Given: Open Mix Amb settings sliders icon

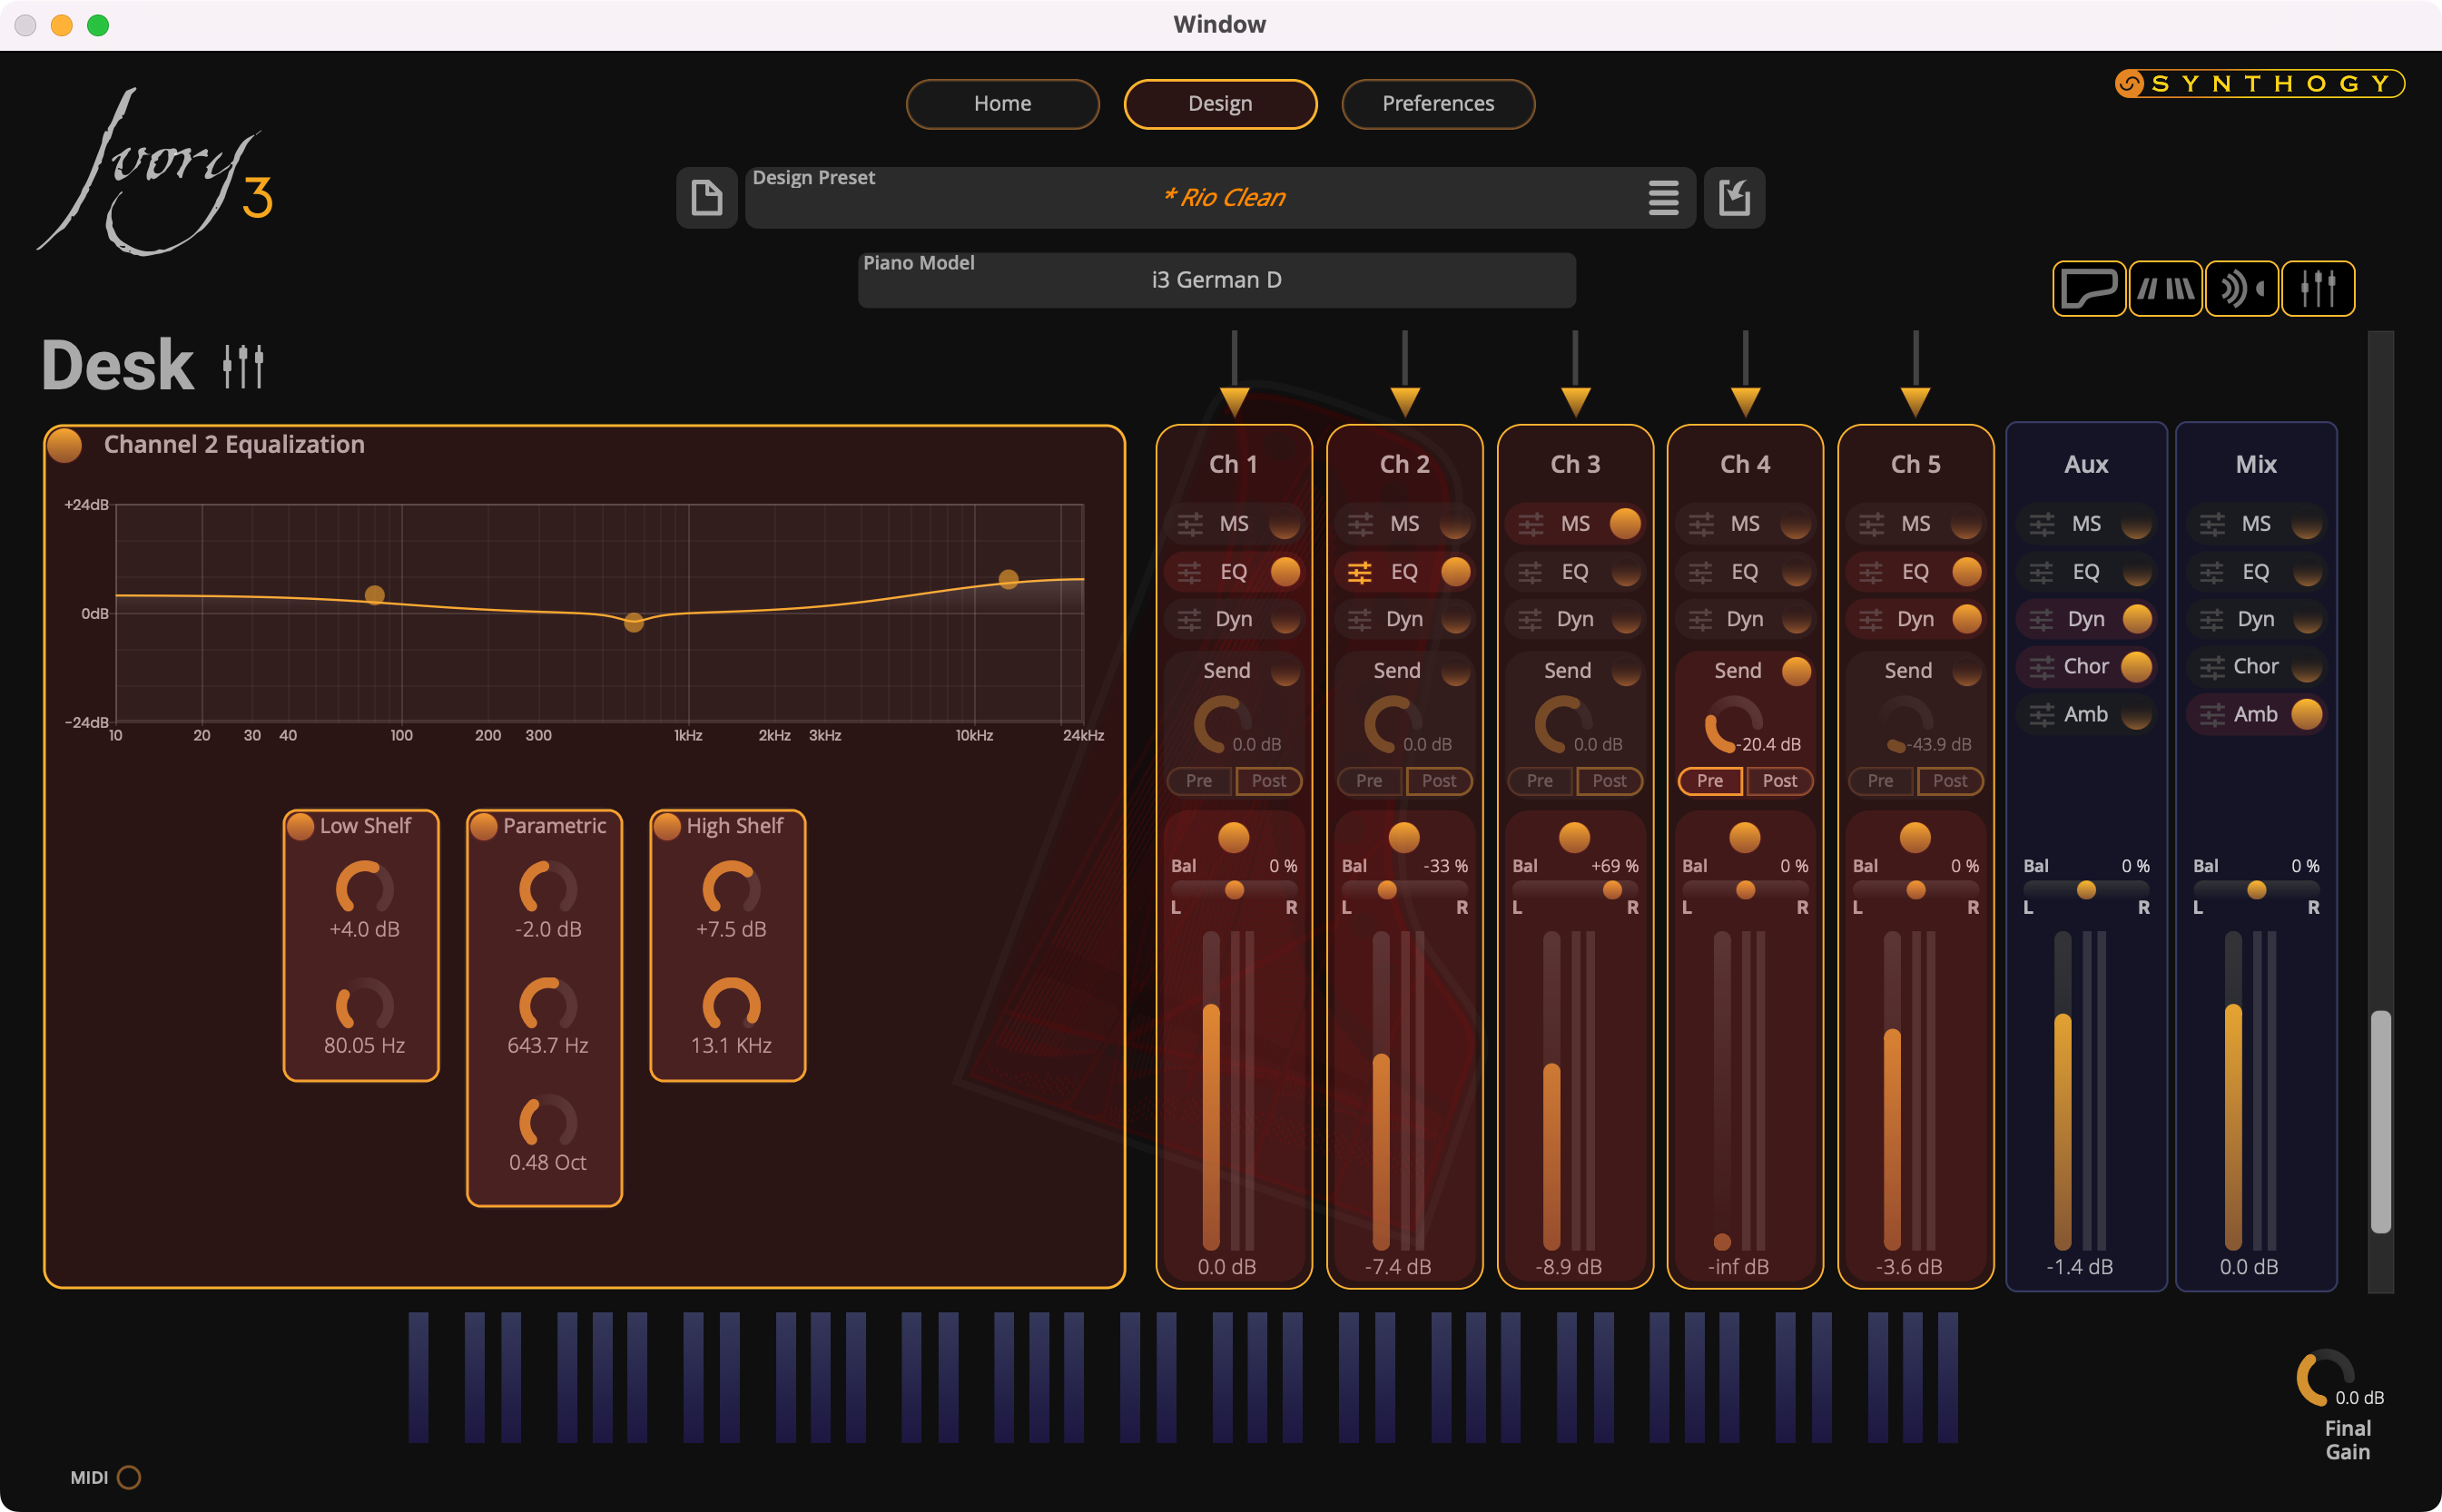Looking at the screenshot, I should click(x=2212, y=715).
